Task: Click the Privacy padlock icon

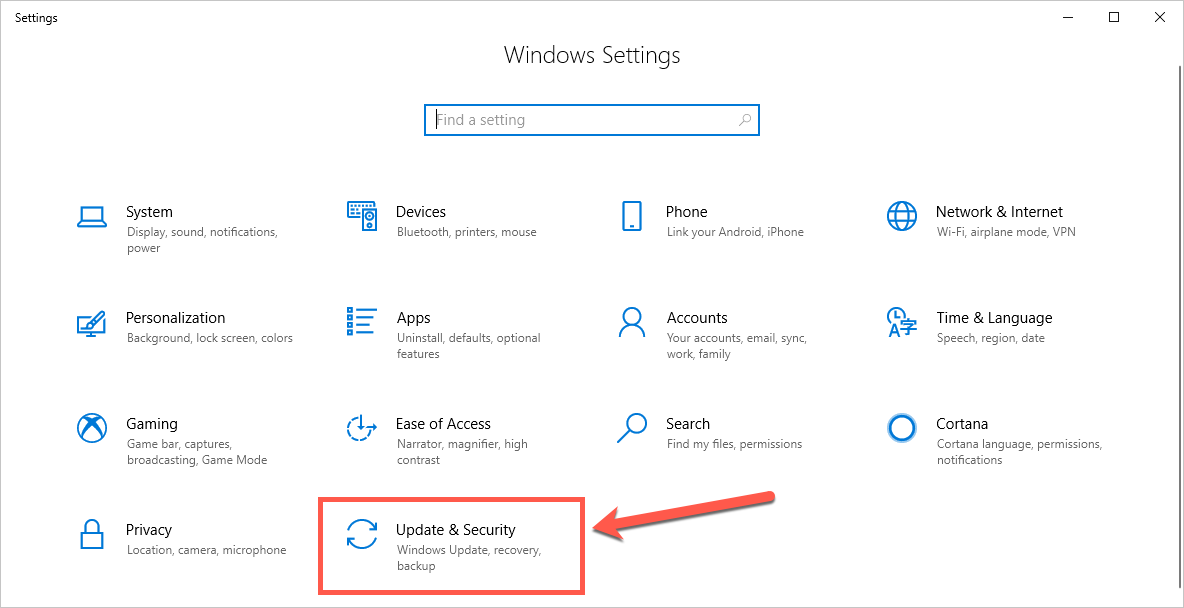Action: point(92,534)
